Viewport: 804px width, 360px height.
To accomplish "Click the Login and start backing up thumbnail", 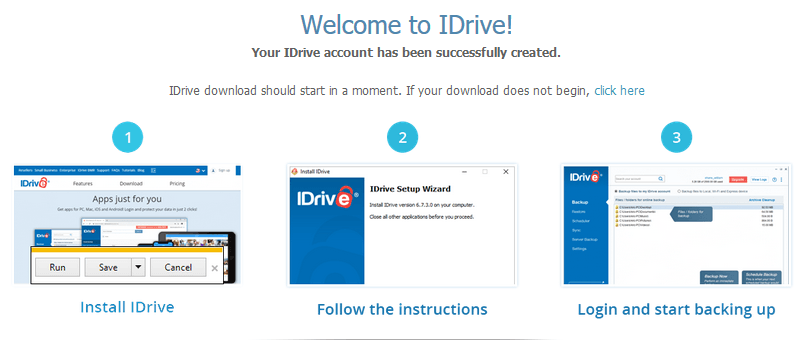I will coord(676,225).
